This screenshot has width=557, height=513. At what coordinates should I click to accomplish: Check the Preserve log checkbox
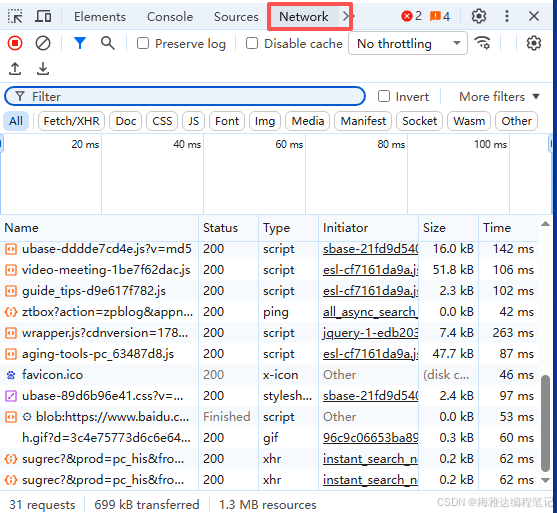[x=143, y=43]
